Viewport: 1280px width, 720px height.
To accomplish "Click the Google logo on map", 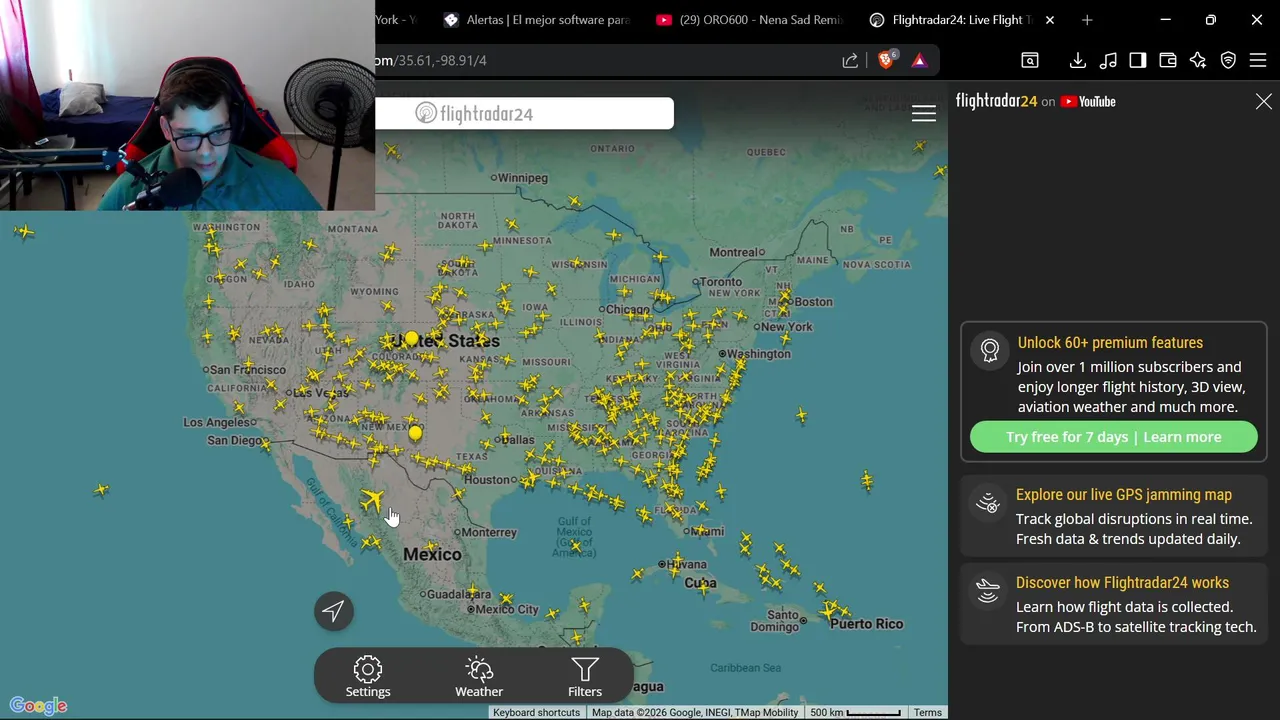I will point(38,706).
